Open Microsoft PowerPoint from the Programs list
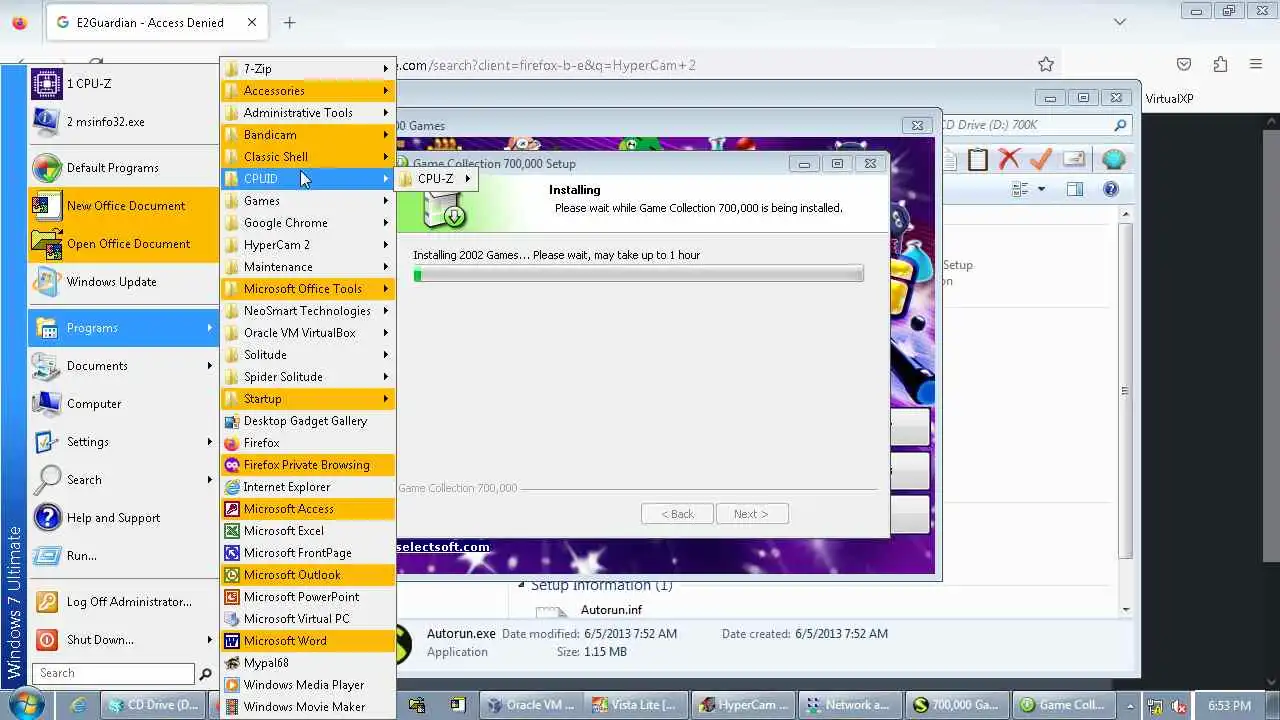This screenshot has height=720, width=1280. (308, 597)
